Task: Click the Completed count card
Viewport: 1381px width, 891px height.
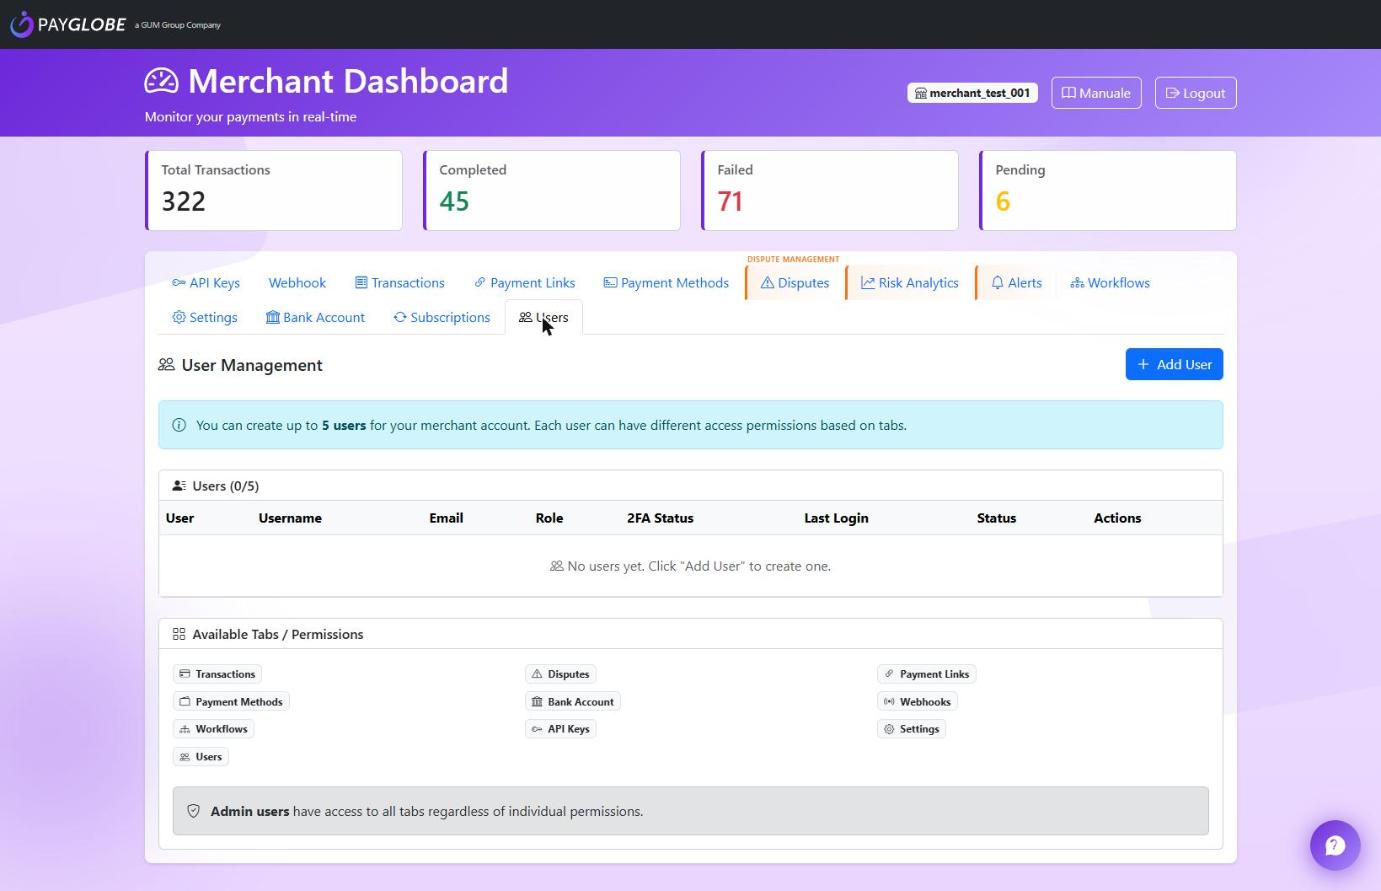Action: click(x=552, y=190)
